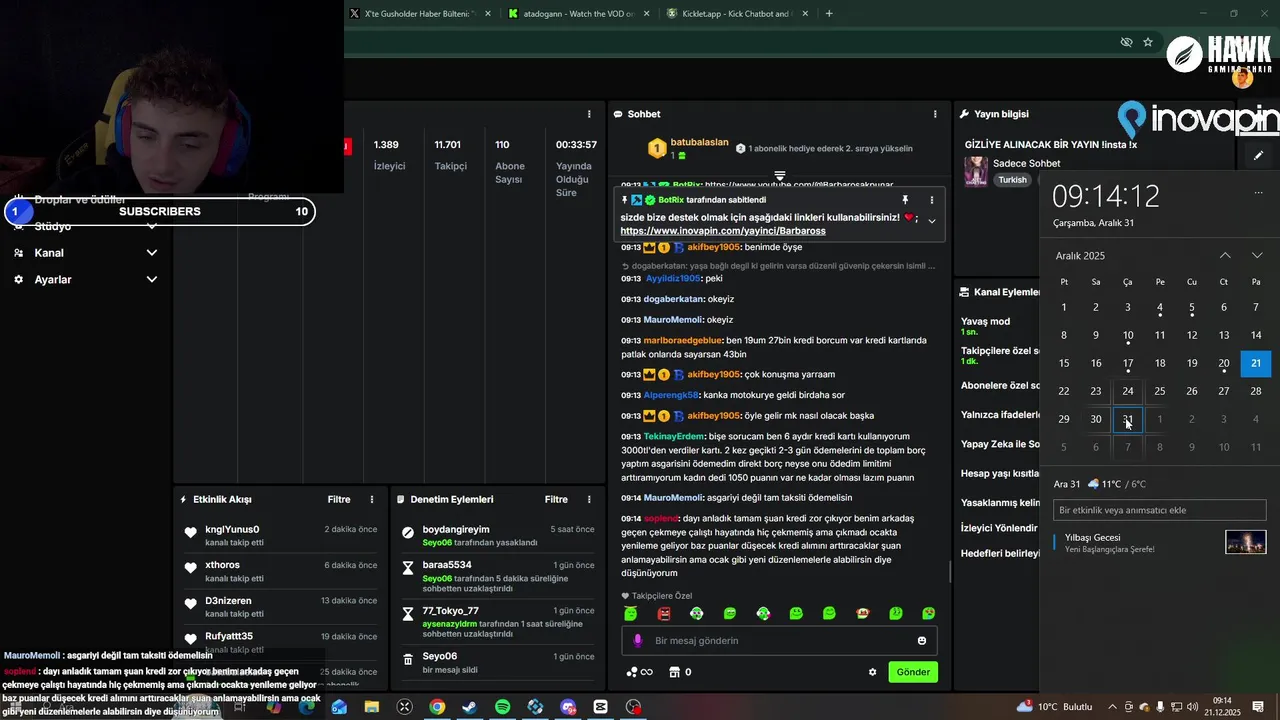Open the stats panel three-dot menu
This screenshot has height=720, width=1280.
[589, 114]
